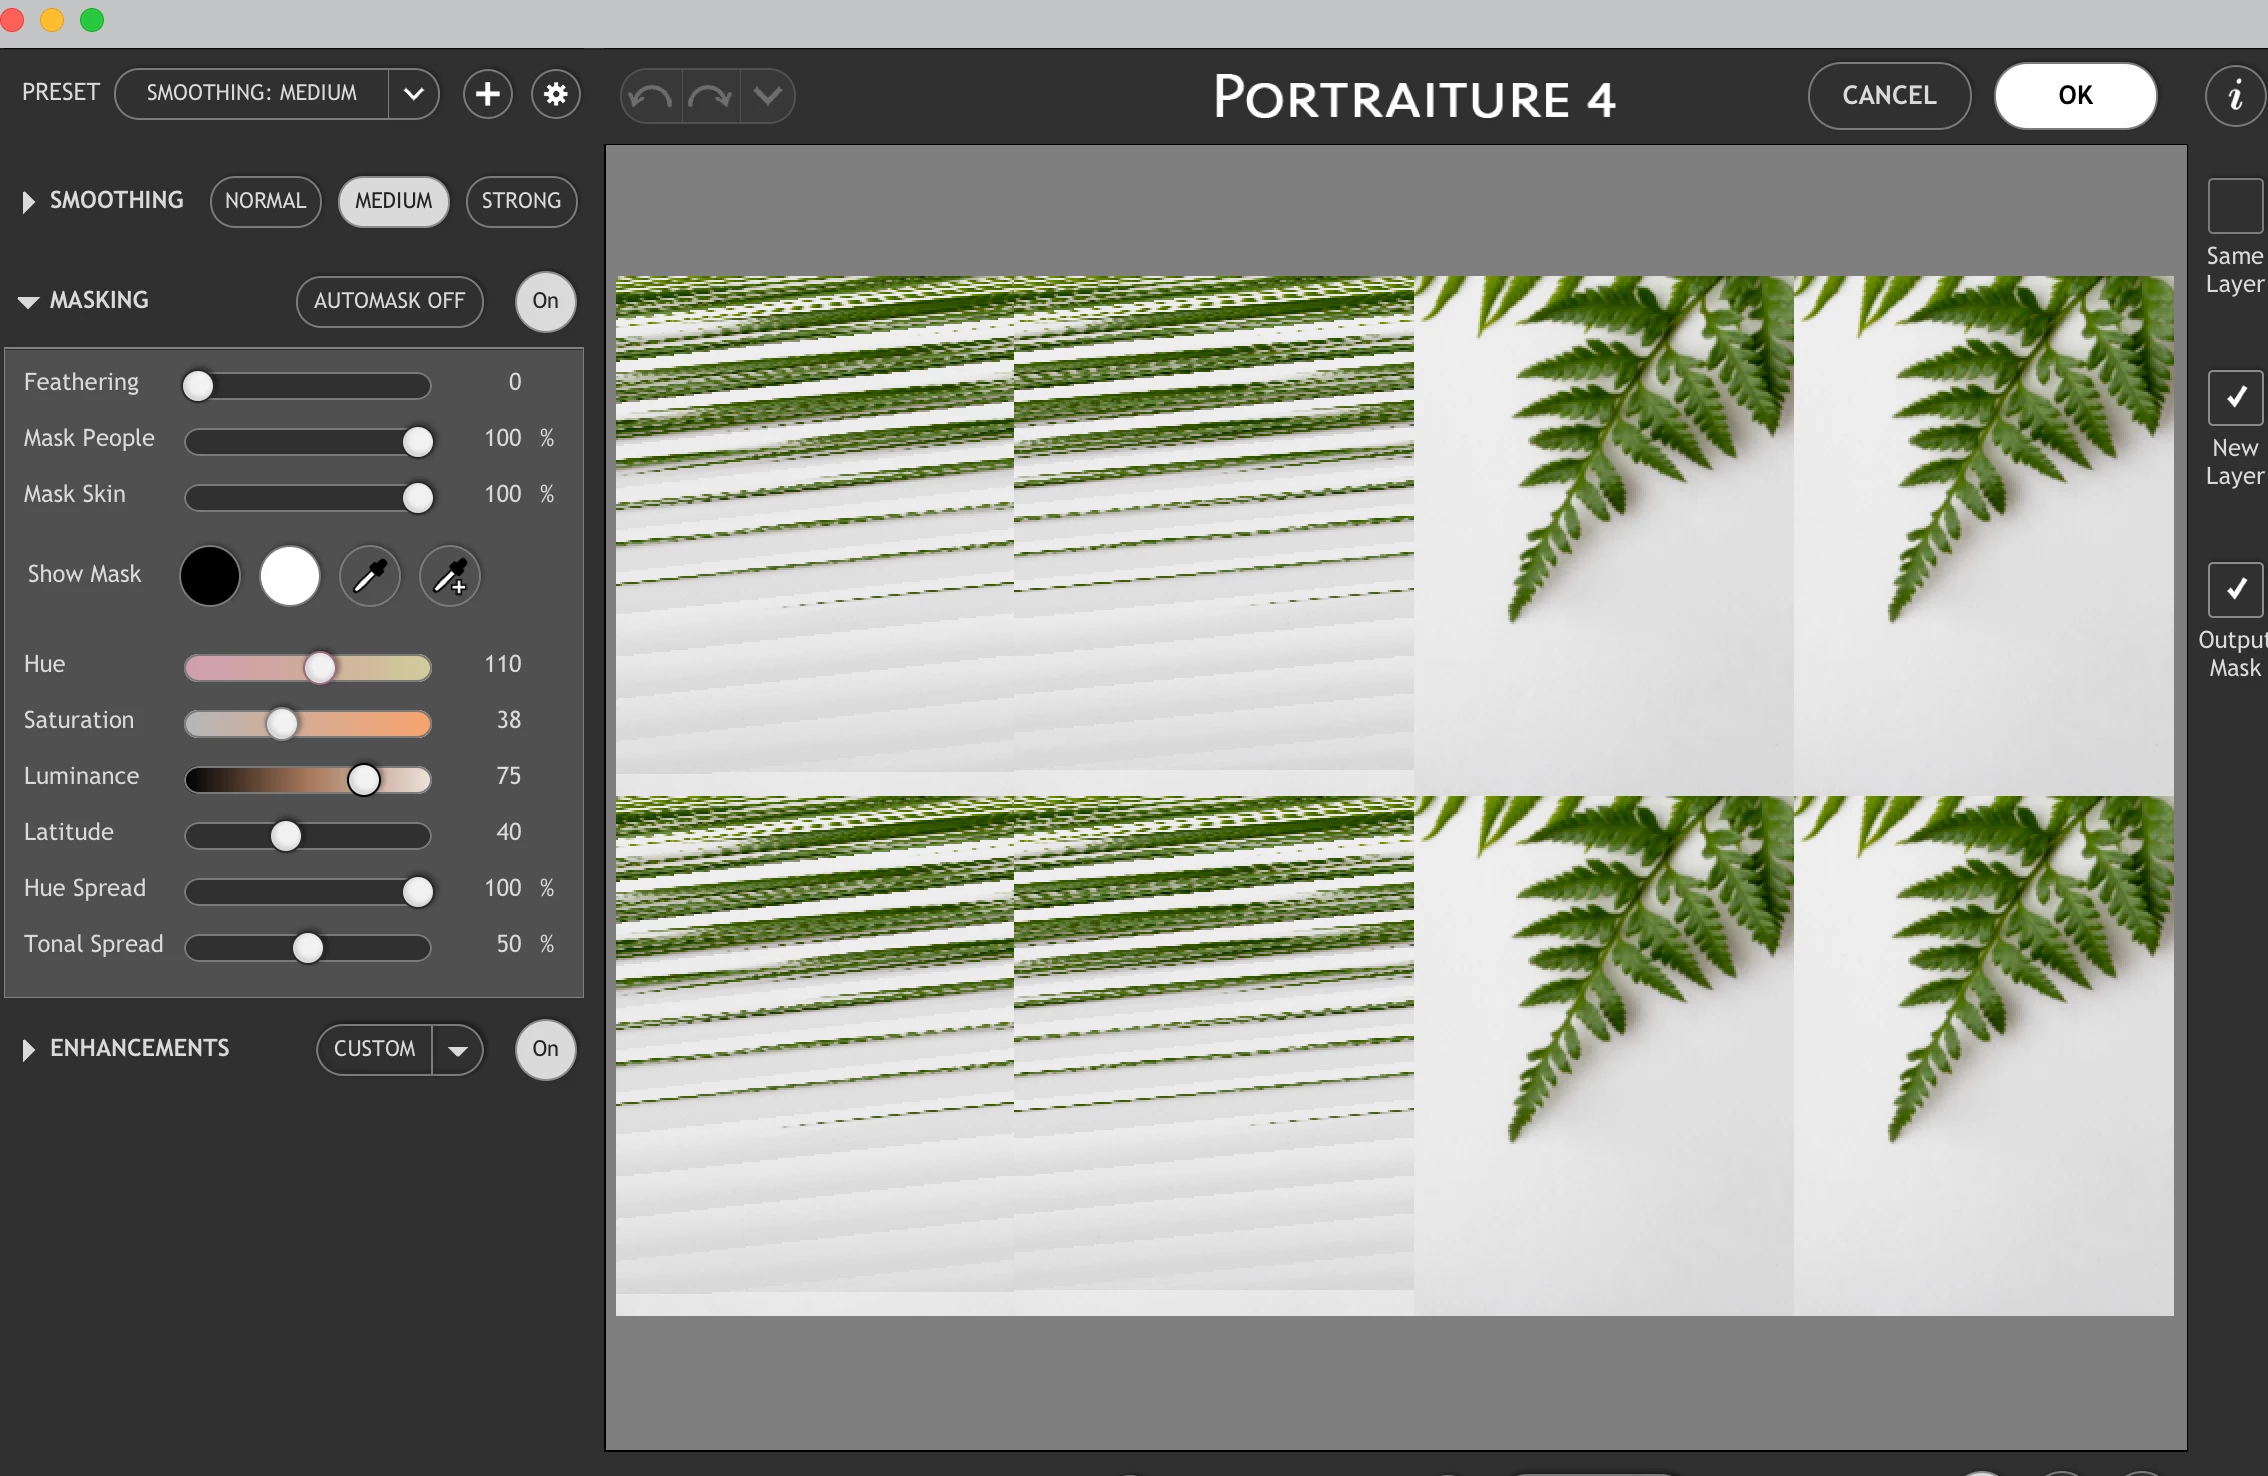This screenshot has height=1476, width=2268.
Task: Open the undo history chevron
Action: [x=767, y=96]
